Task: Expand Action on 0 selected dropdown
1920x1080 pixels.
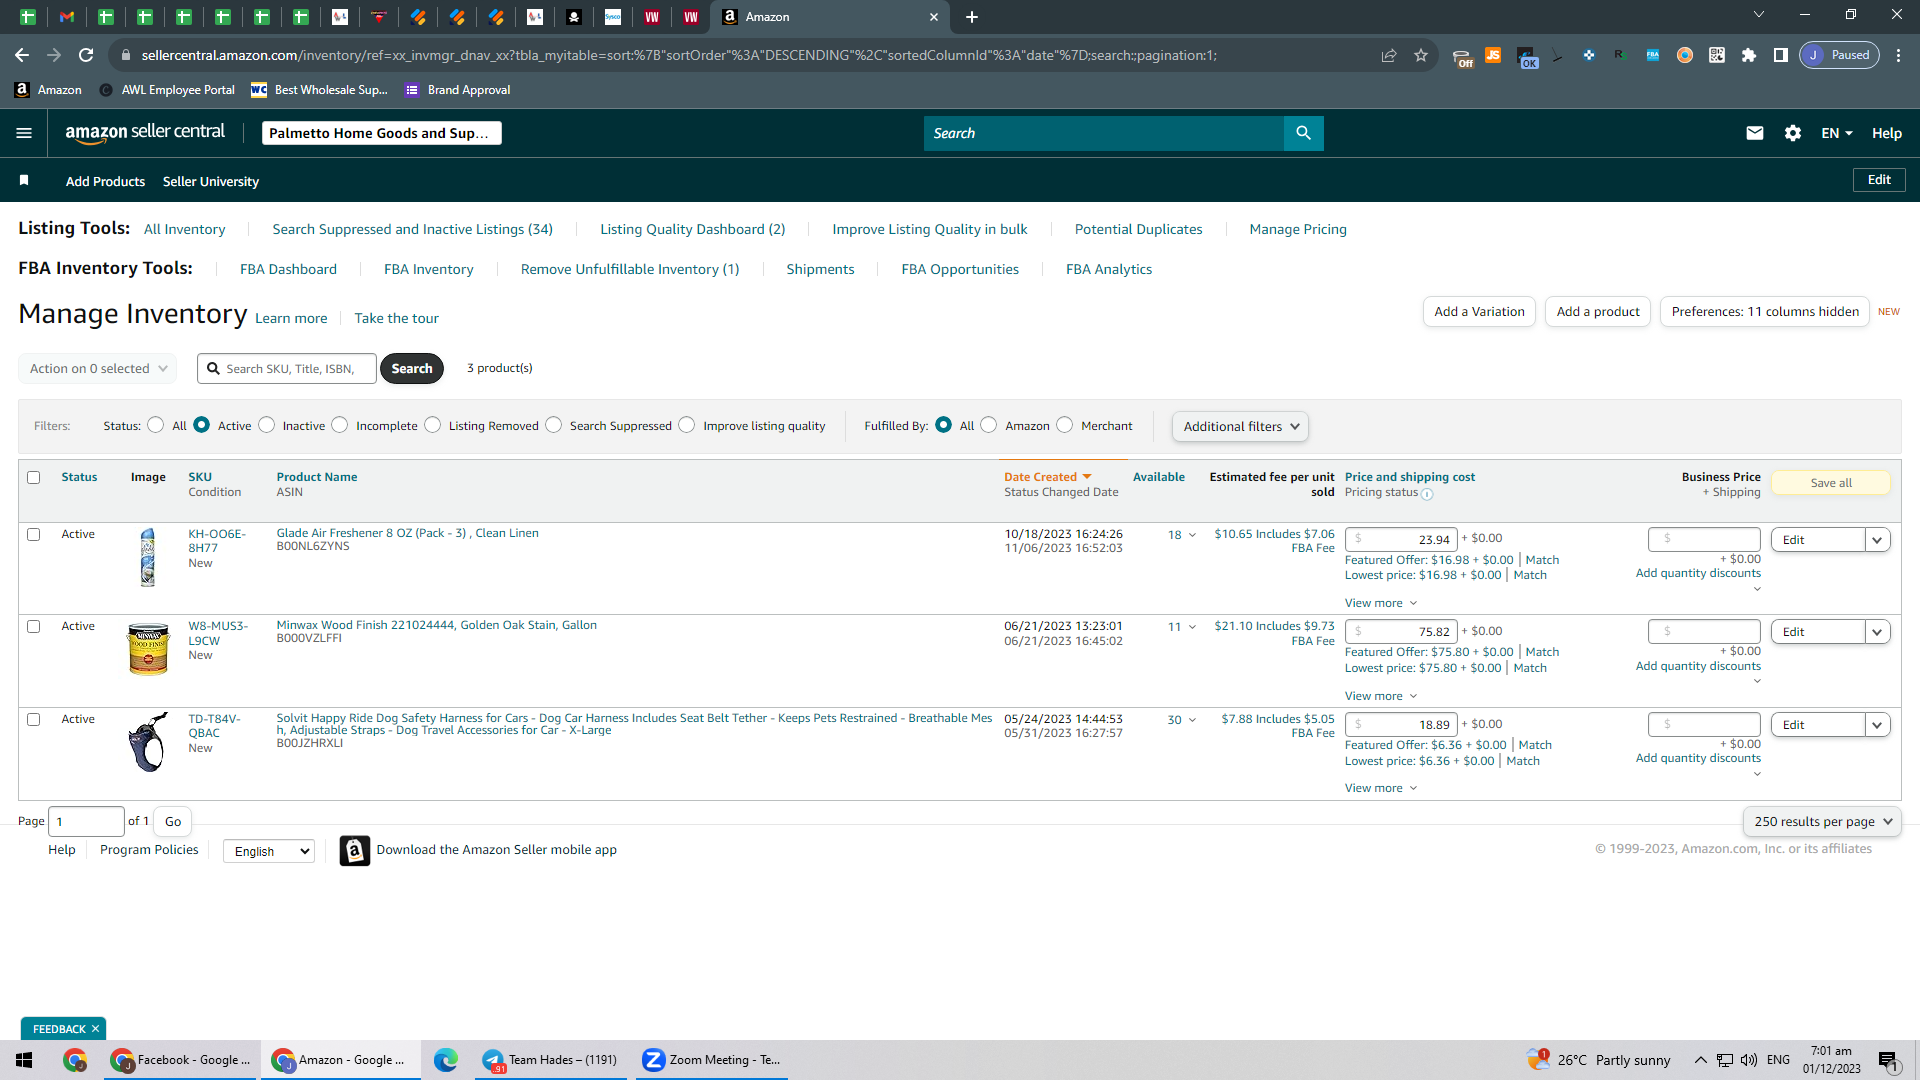Action: 98,368
